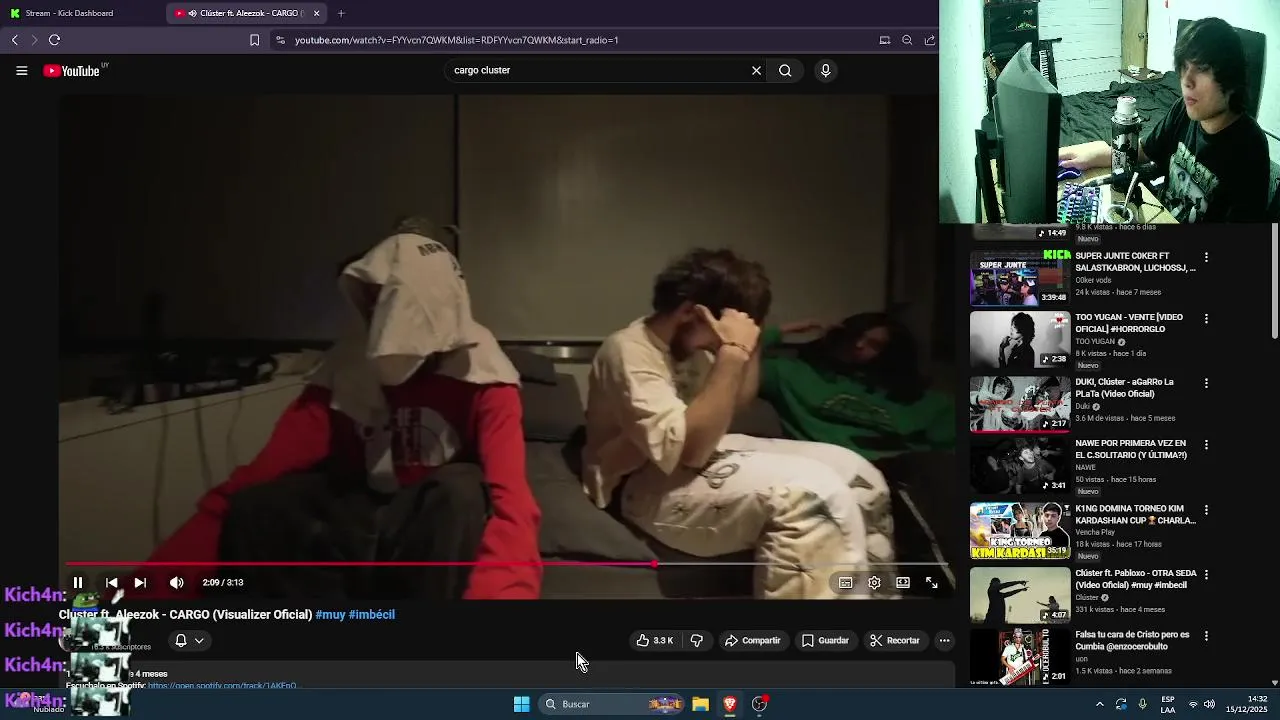Viewport: 1280px width, 720px height.
Task: Open options menu for Falsa tu cara
Action: (x=1206, y=636)
